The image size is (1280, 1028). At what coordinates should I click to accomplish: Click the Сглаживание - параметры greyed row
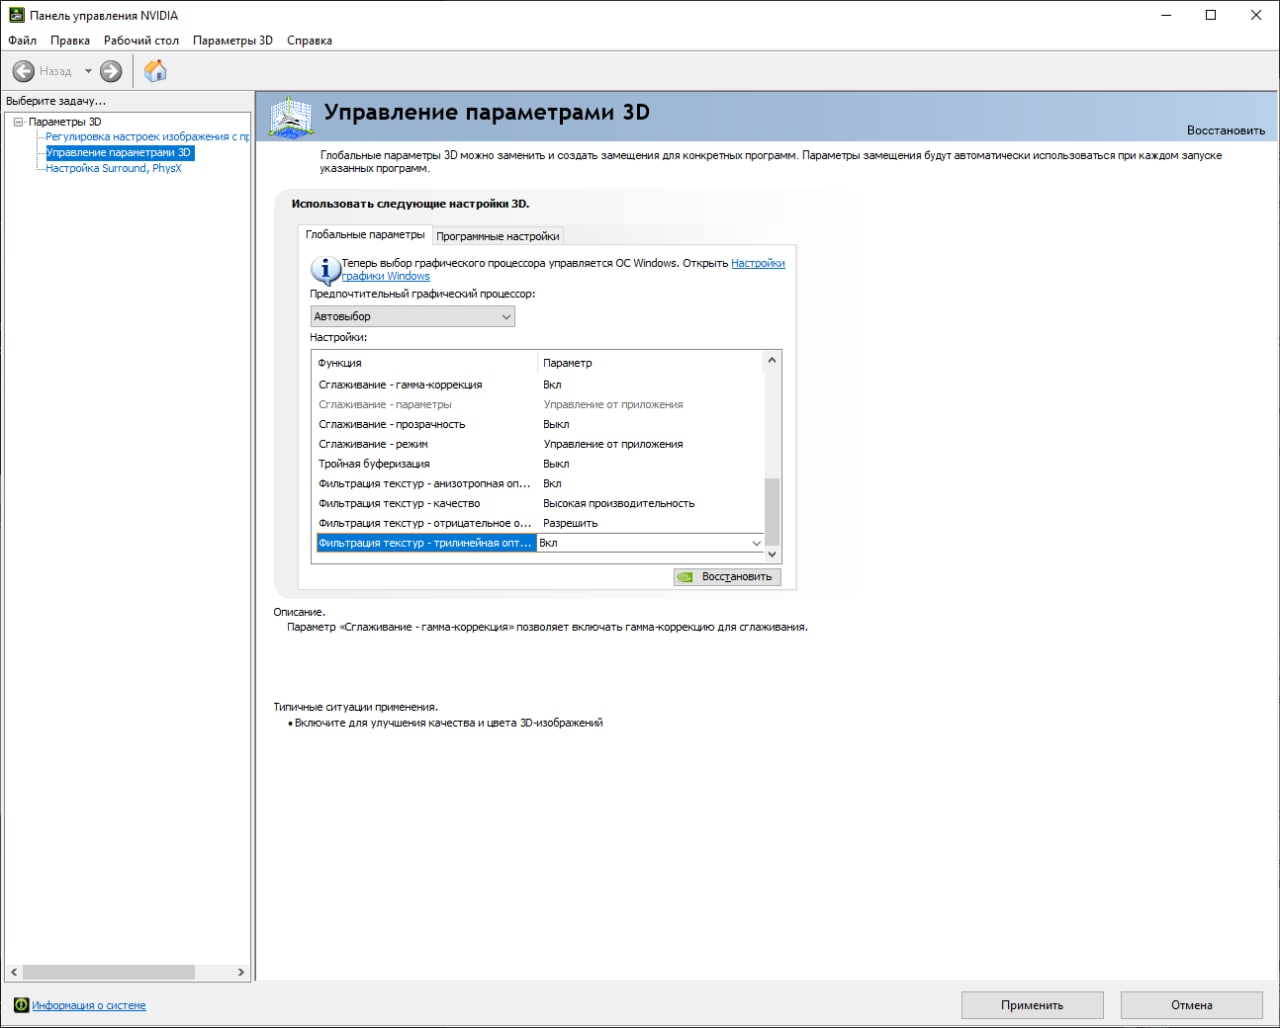tap(538, 405)
